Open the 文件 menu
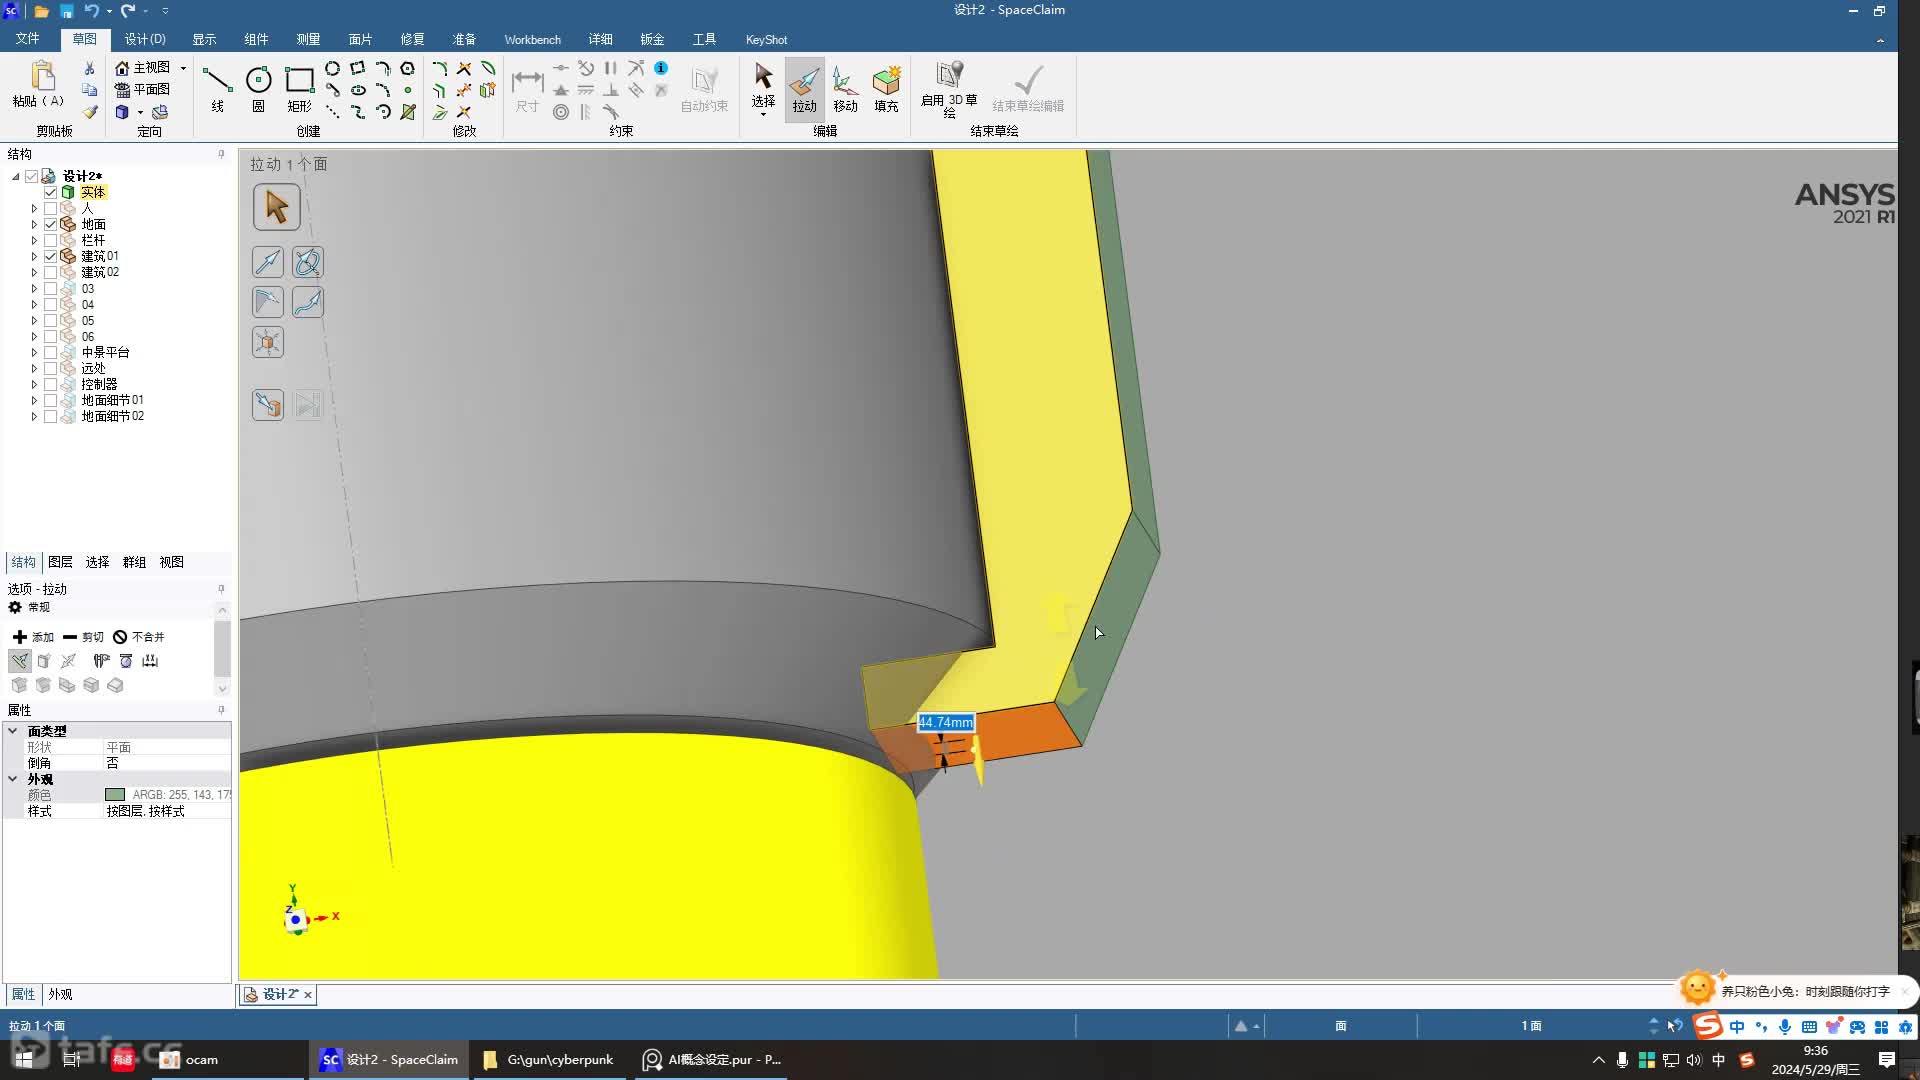 (x=27, y=39)
